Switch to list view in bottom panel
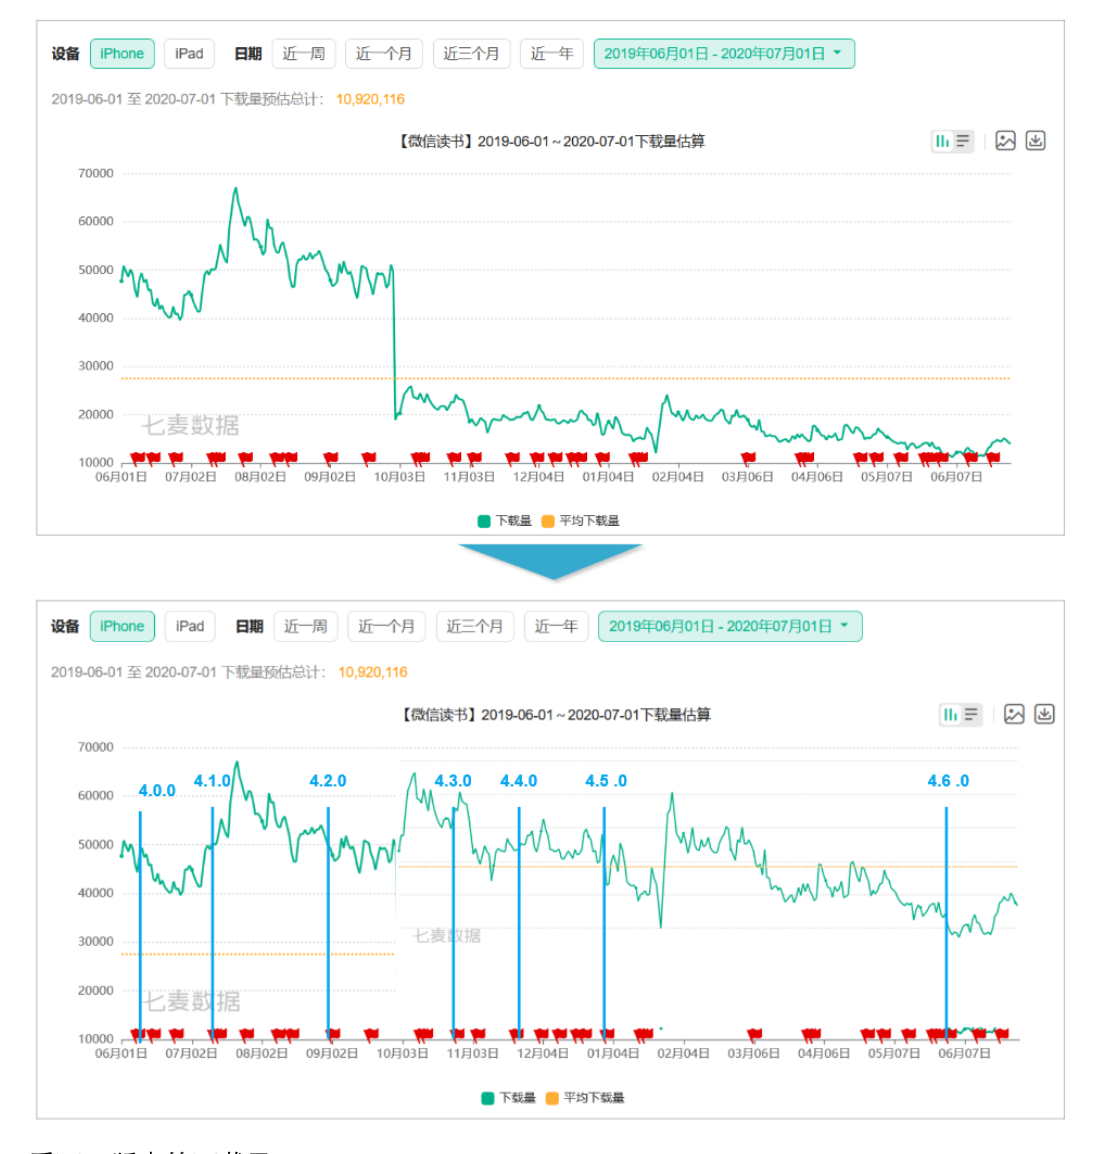Screen dimensions: 1120x1154 tap(971, 714)
